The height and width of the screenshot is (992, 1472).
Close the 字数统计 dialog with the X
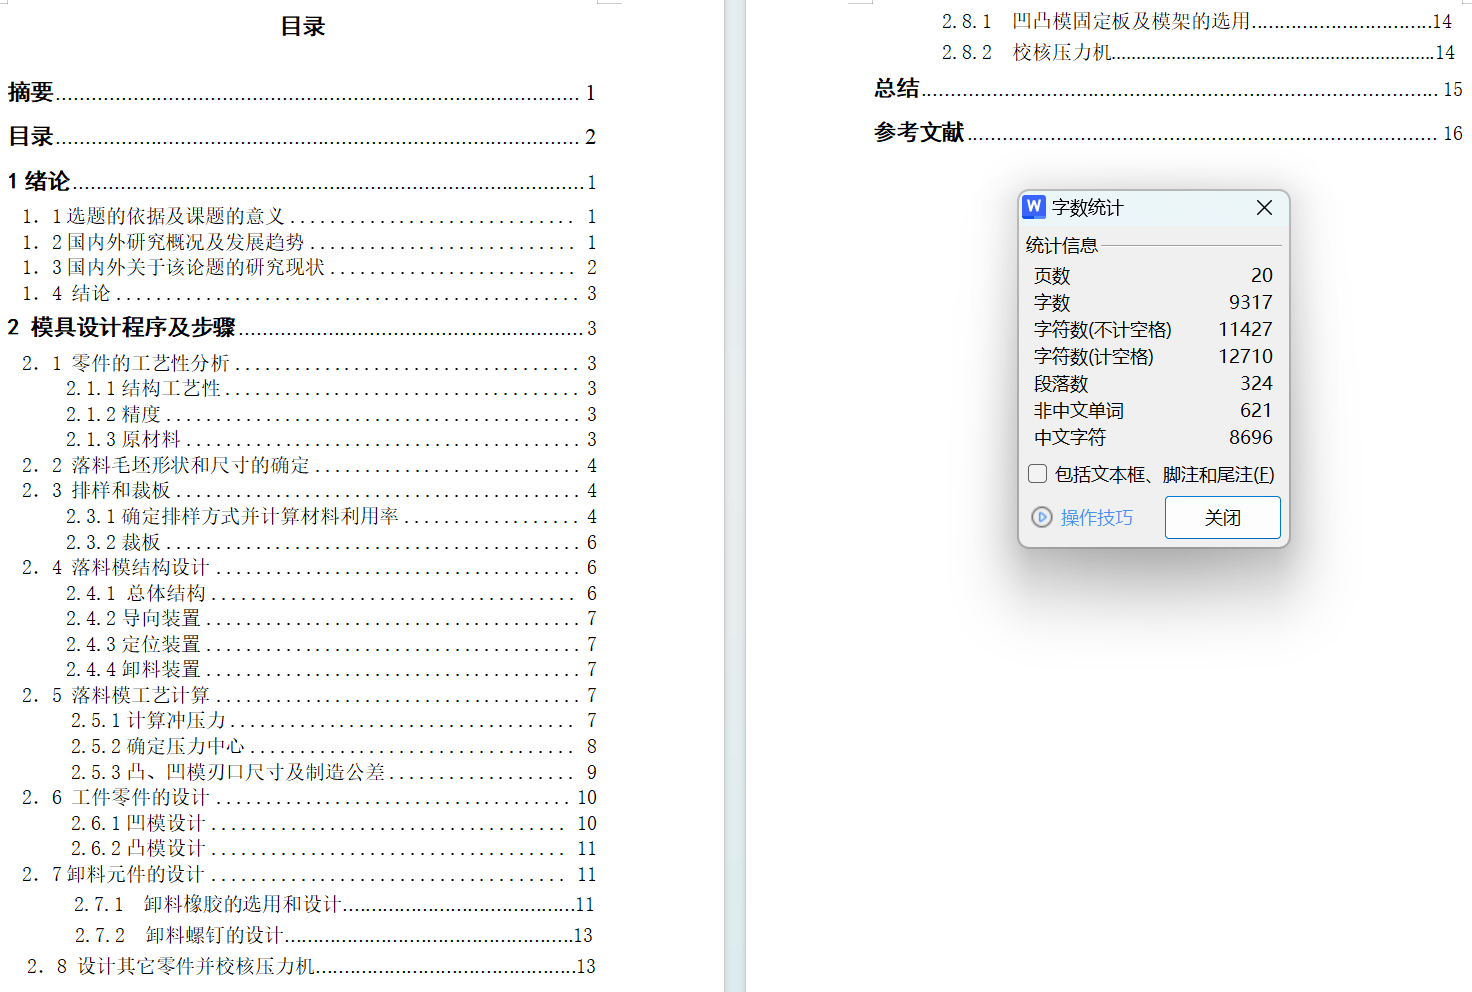coord(1264,207)
